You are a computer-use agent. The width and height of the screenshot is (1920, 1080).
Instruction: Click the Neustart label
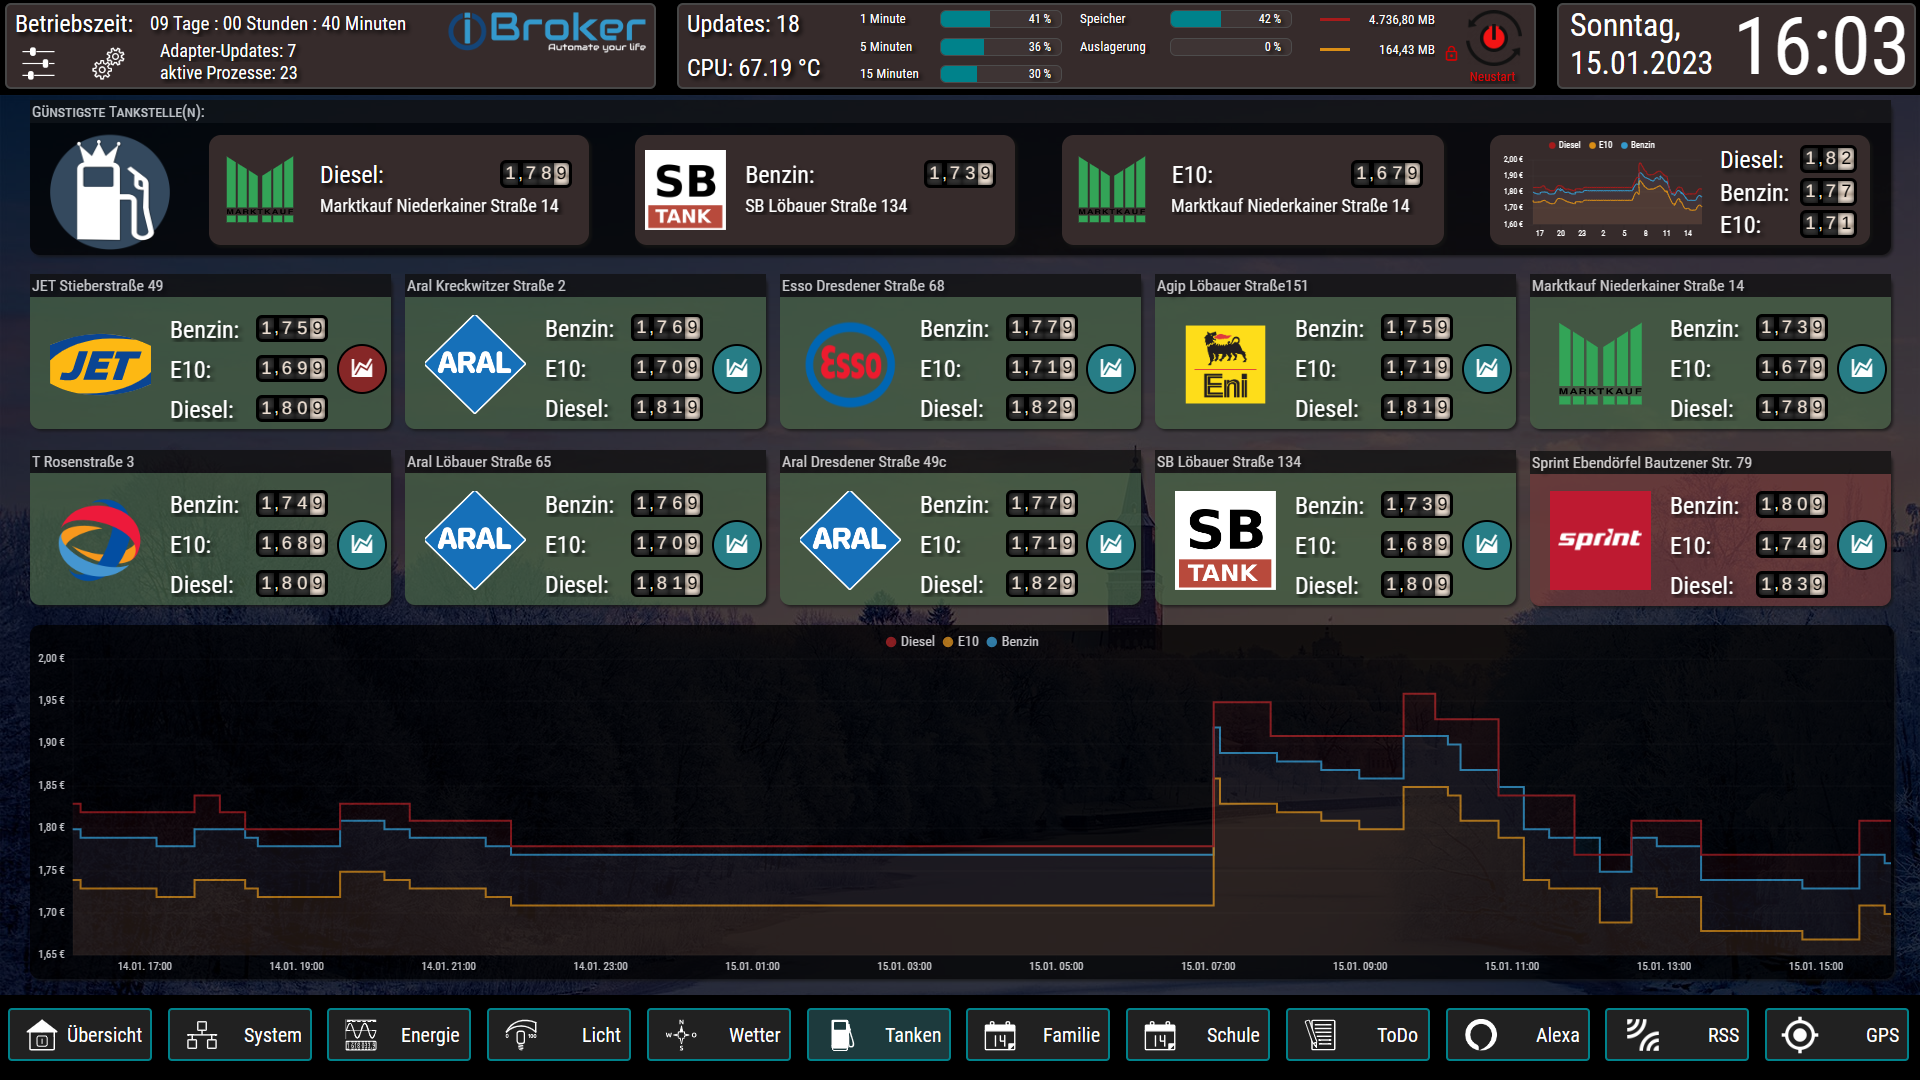[x=1492, y=77]
